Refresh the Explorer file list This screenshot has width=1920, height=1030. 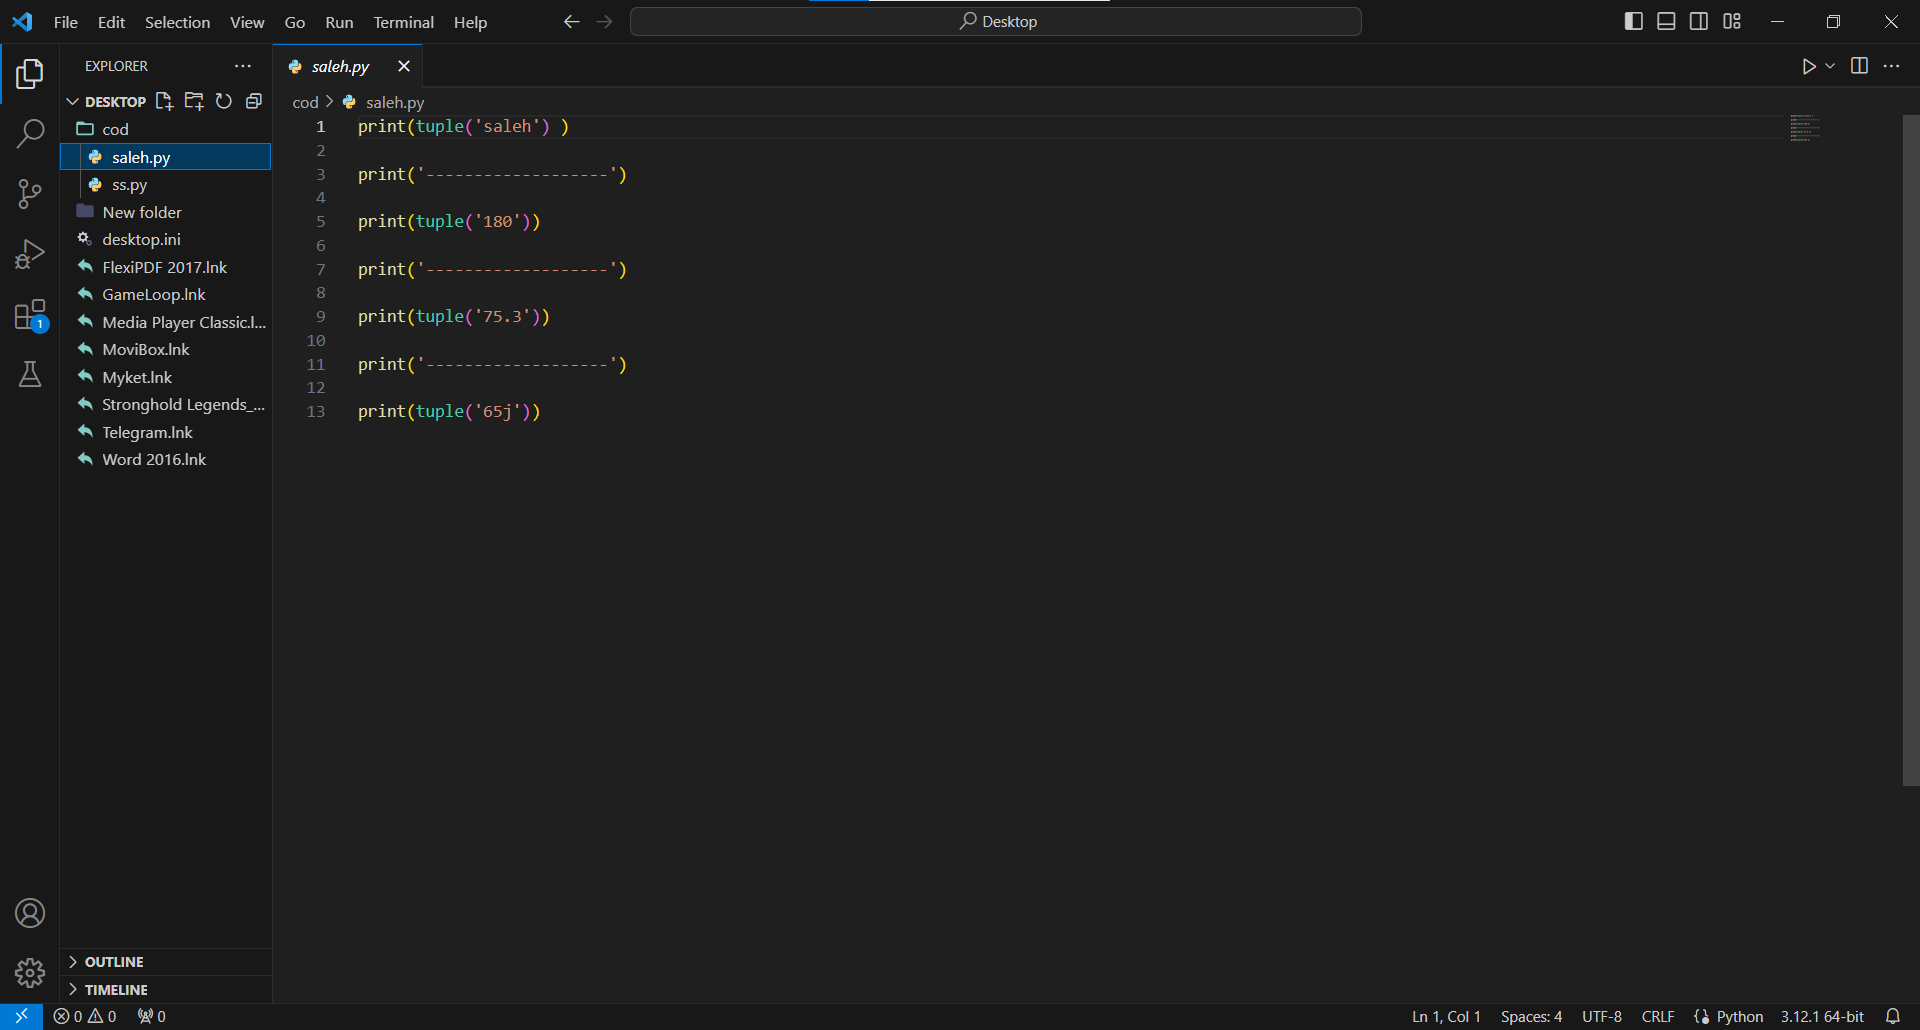[224, 101]
